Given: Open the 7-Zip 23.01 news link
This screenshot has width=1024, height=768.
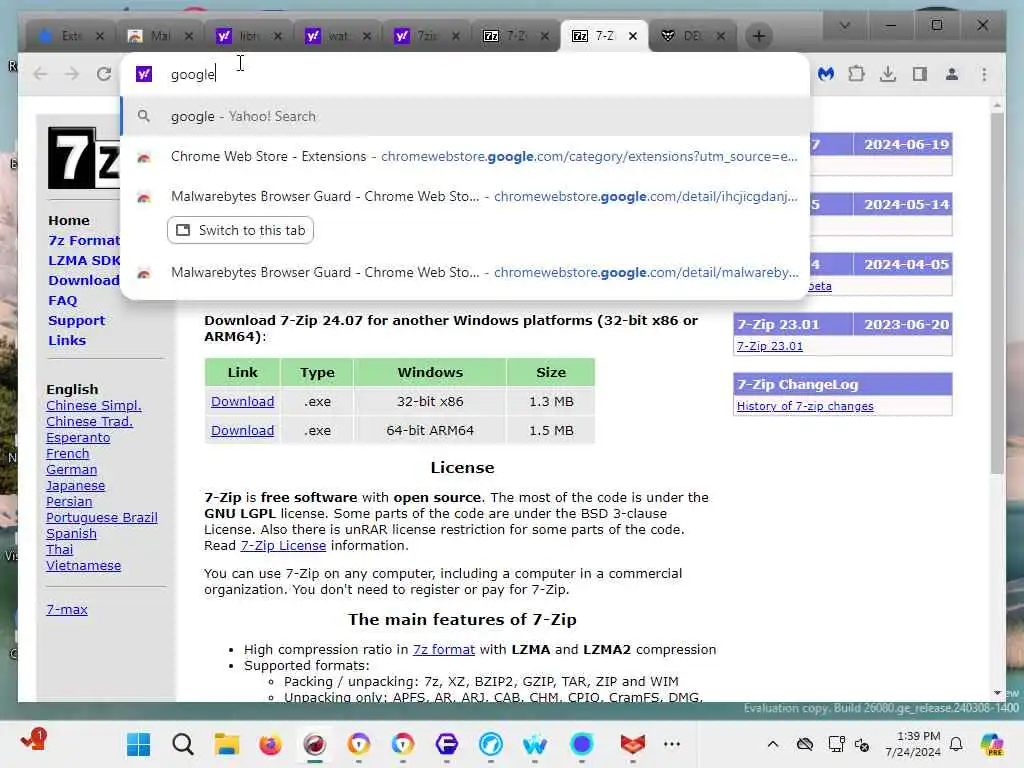Looking at the screenshot, I should point(769,346).
